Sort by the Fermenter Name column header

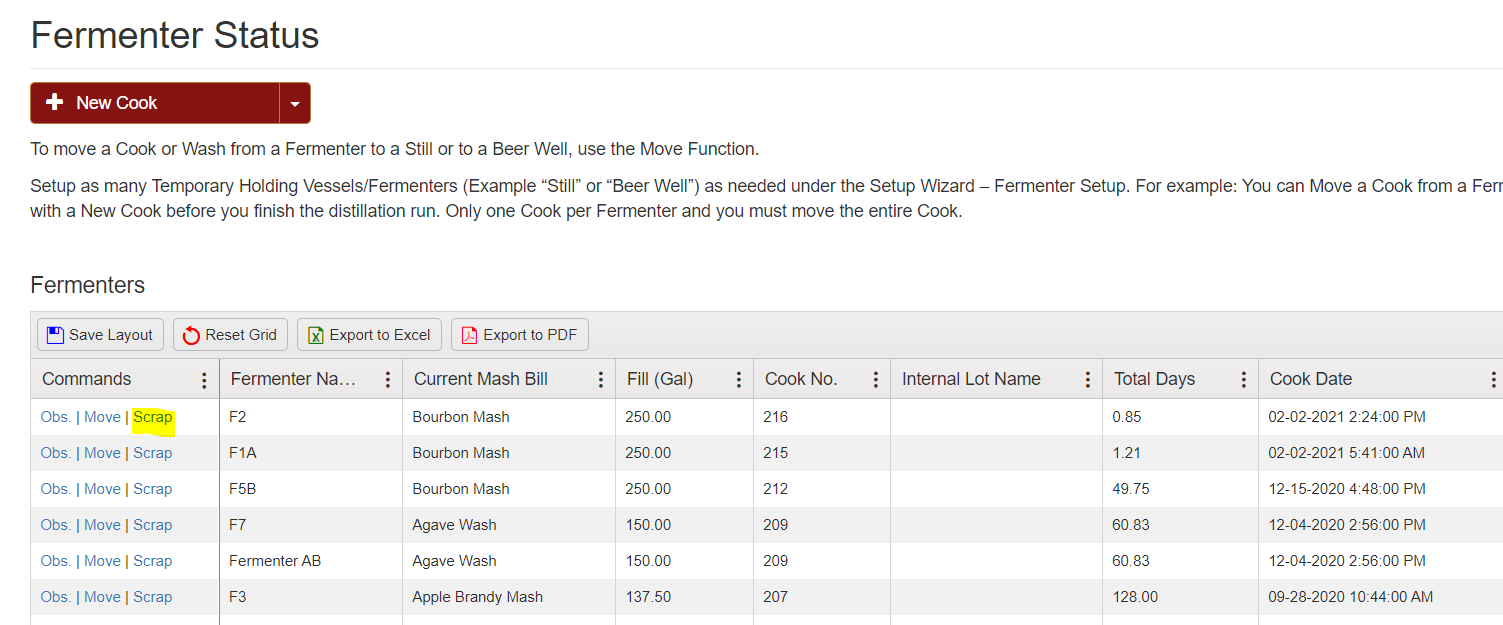coord(293,379)
